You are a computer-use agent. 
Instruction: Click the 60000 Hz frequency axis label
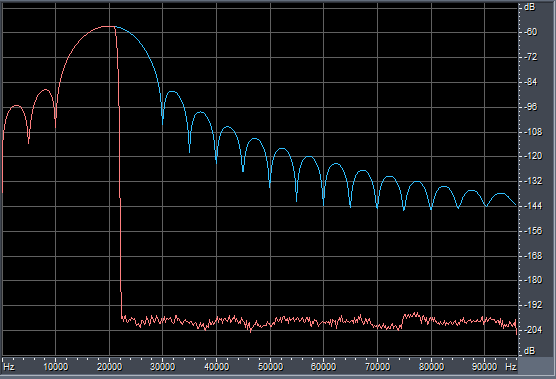coord(323,367)
